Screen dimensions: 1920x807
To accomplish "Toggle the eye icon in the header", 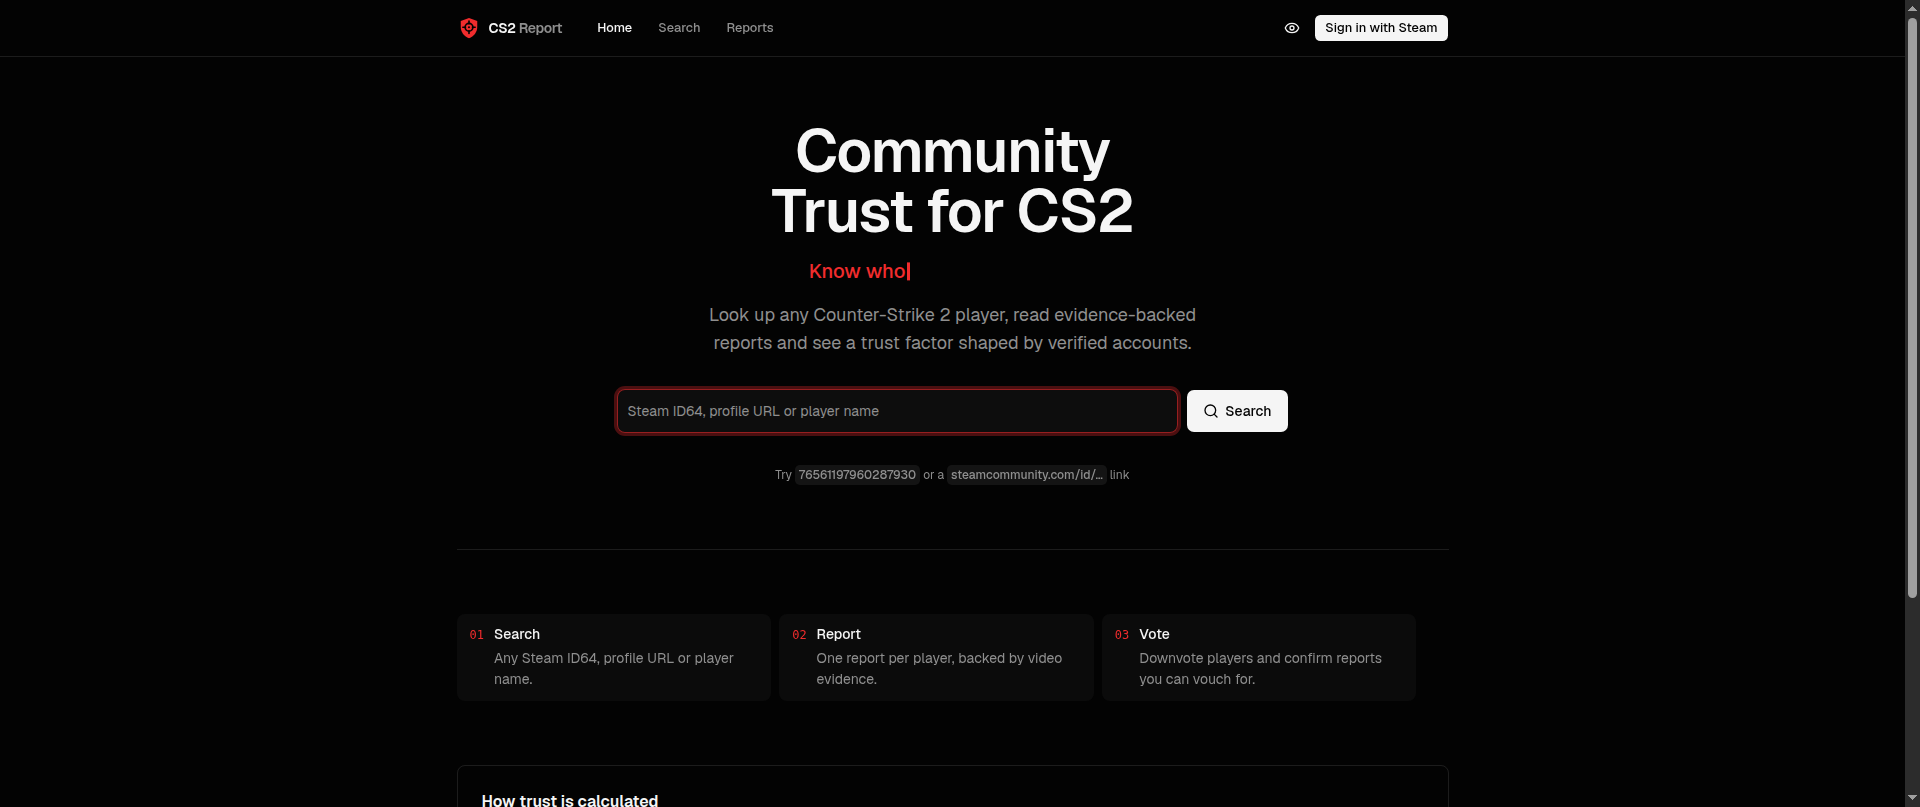I will click(x=1292, y=28).
